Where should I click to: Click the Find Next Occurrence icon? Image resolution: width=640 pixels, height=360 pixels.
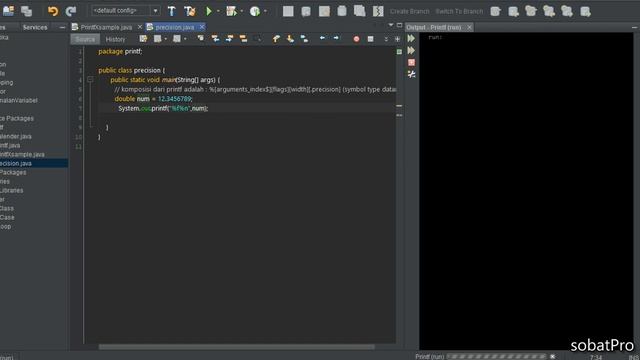[x=229, y=39]
